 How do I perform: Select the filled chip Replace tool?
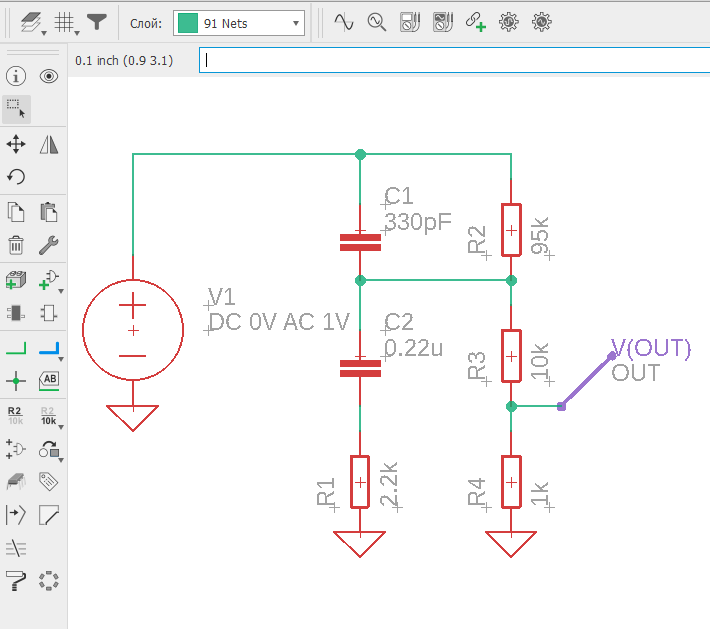(16, 313)
